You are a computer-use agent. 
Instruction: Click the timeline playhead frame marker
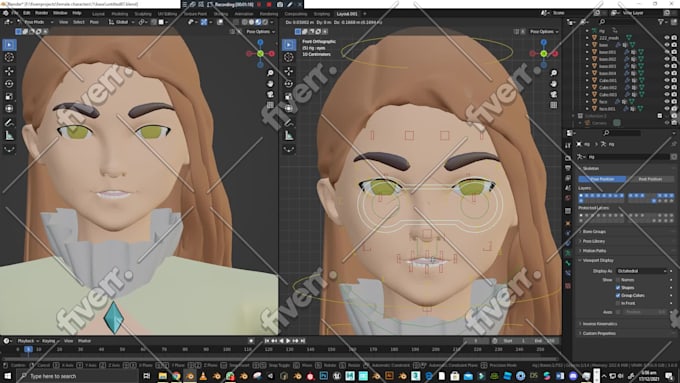[28, 349]
